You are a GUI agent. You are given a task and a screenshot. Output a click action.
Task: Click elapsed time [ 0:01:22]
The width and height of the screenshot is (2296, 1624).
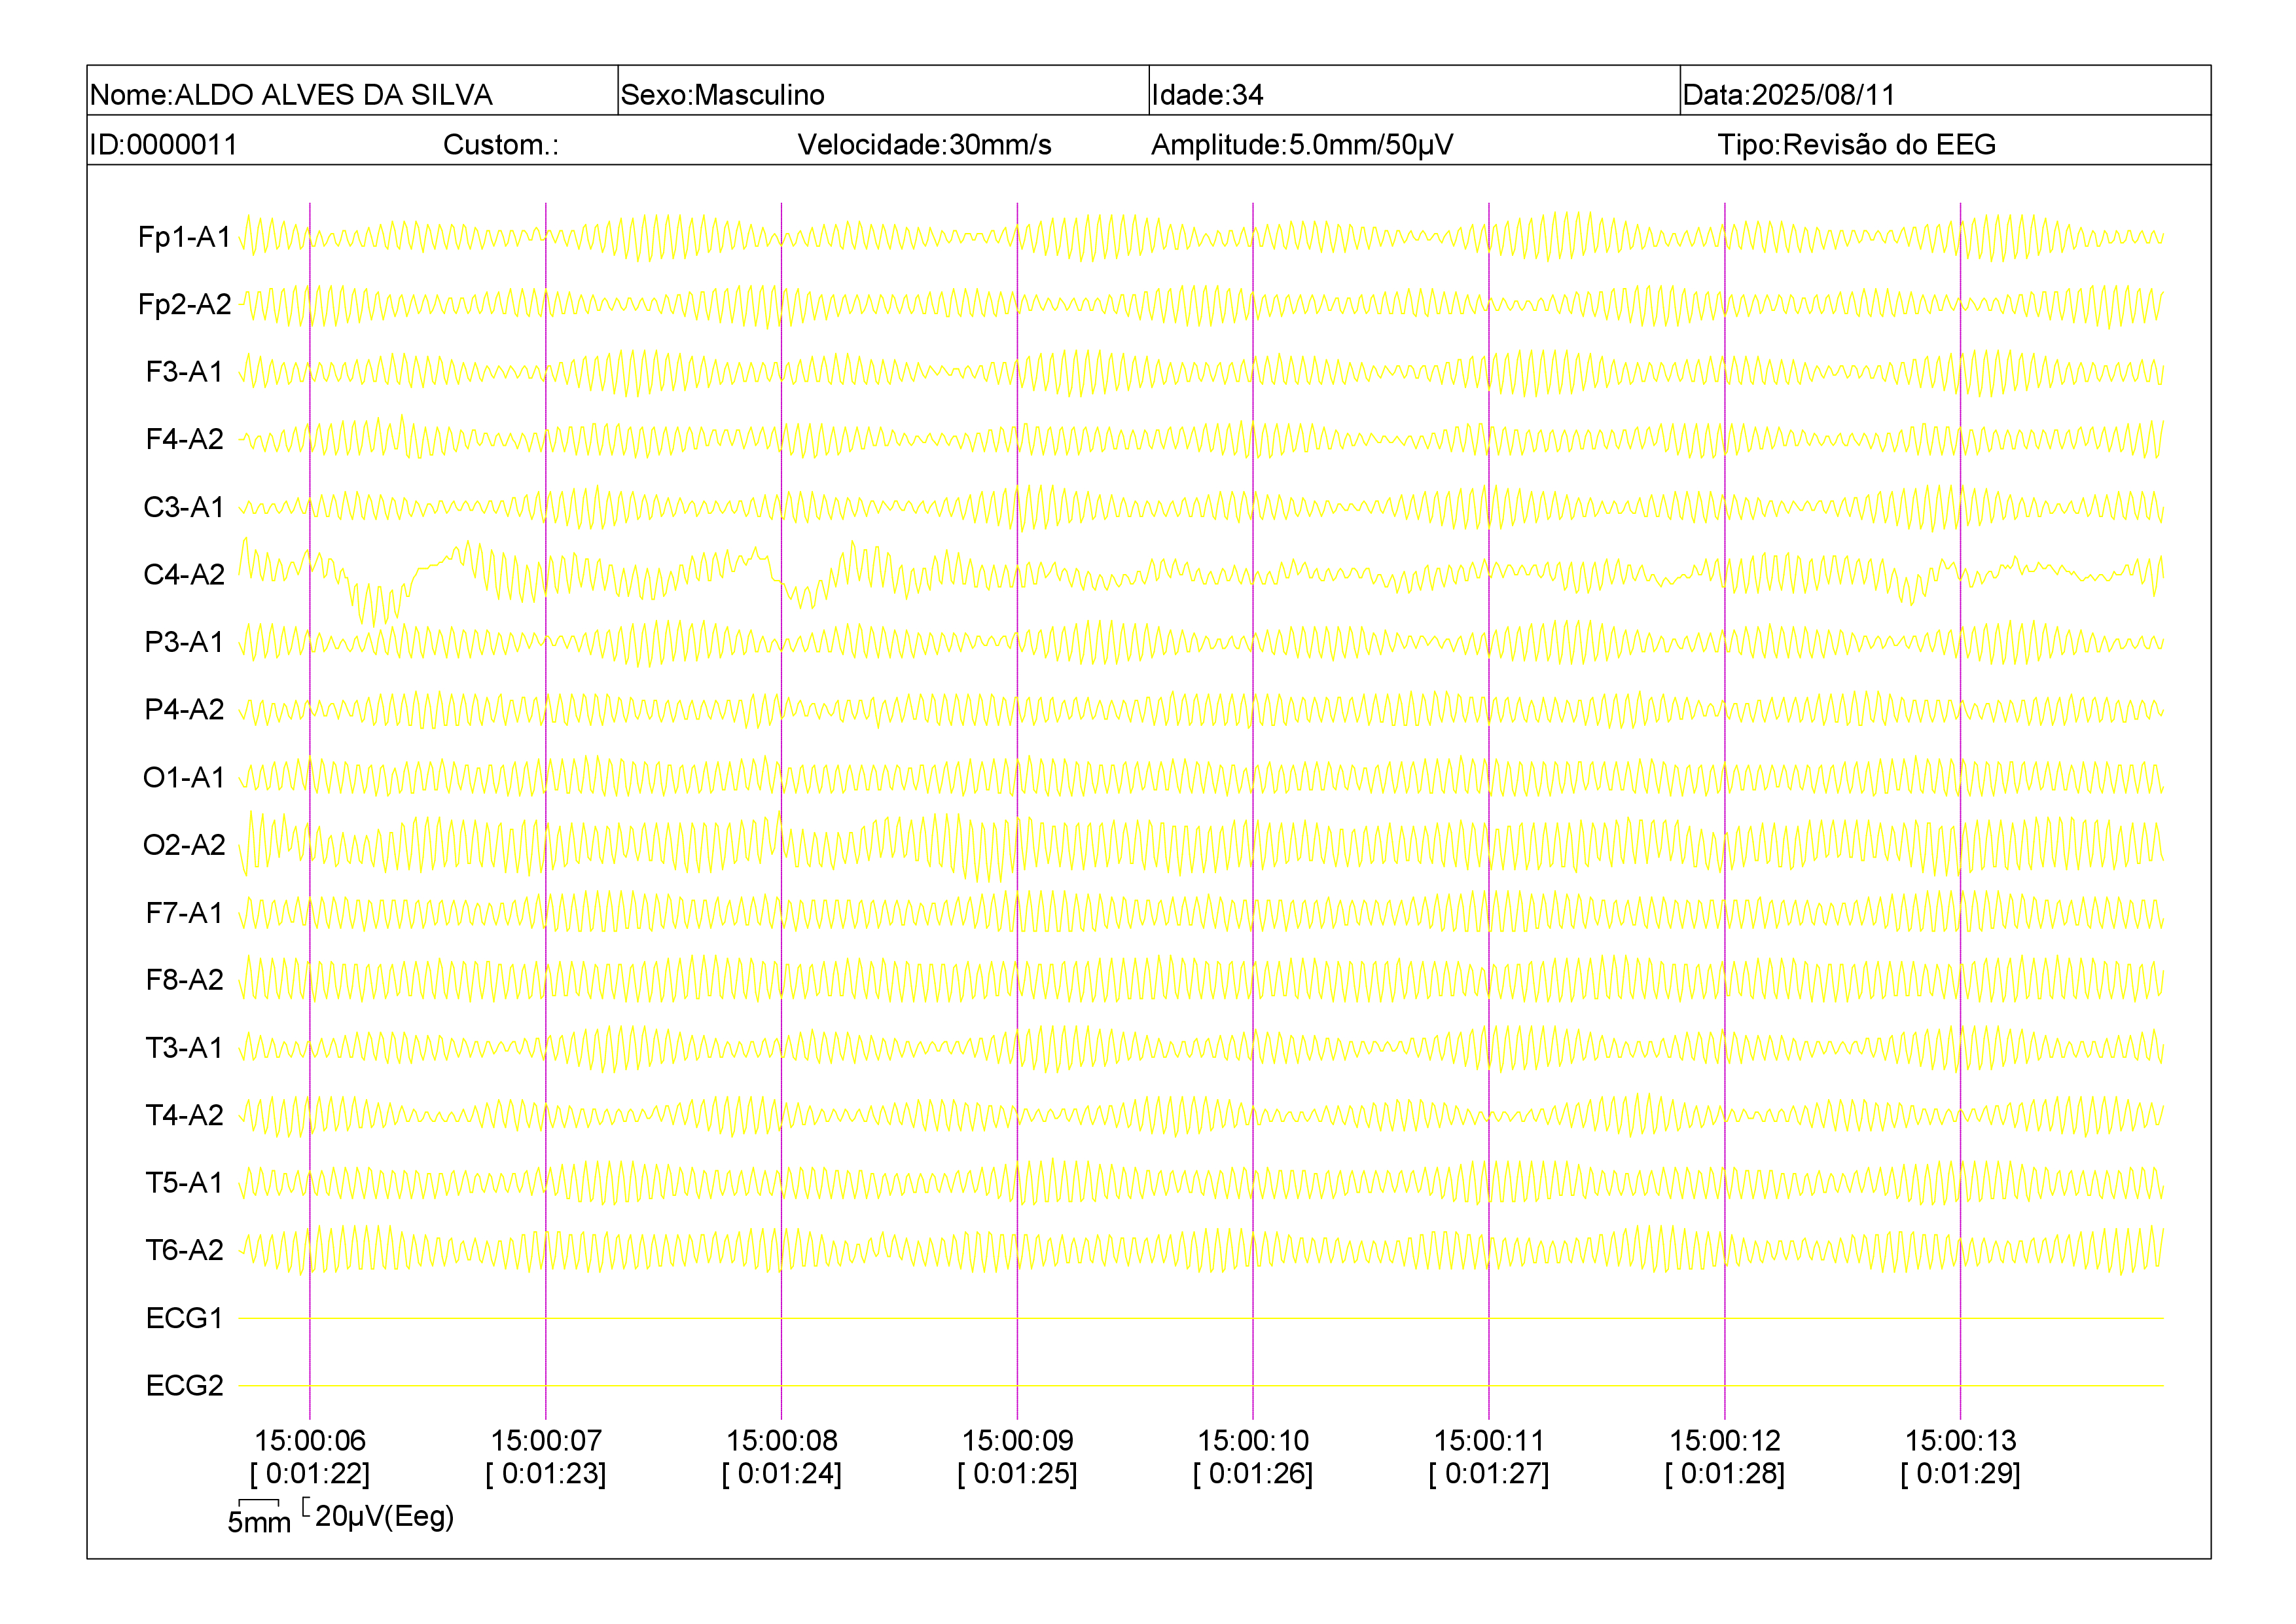[x=310, y=1474]
